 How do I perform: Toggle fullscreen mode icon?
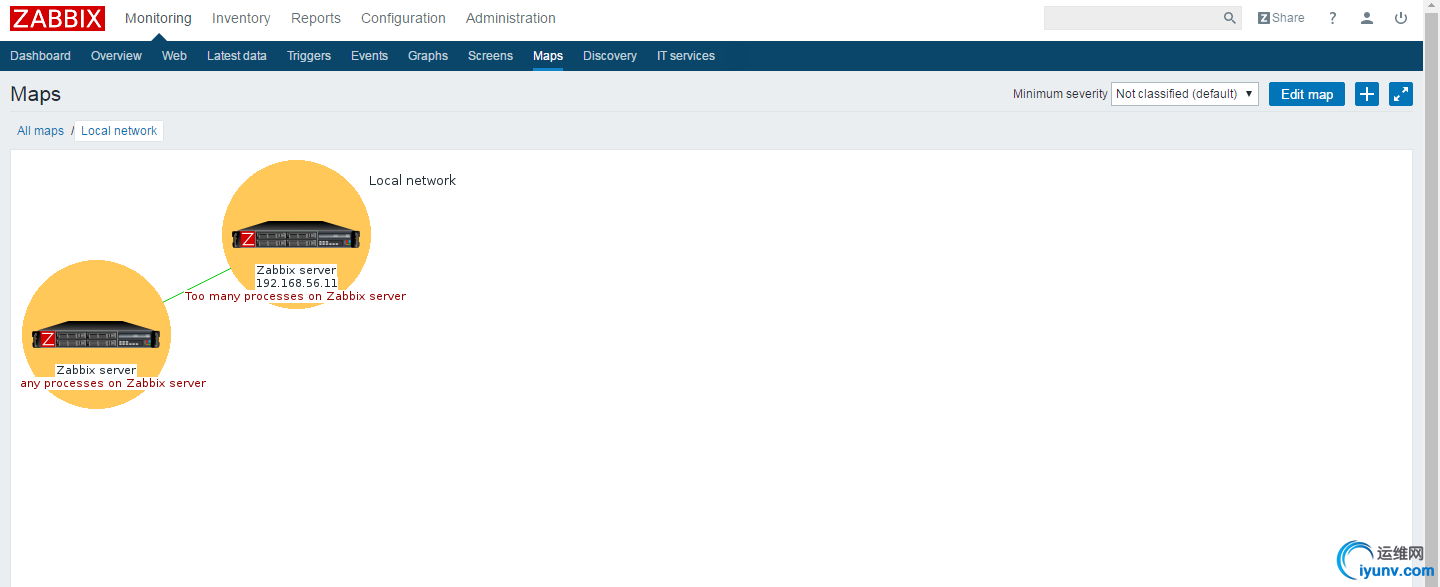pyautogui.click(x=1401, y=94)
